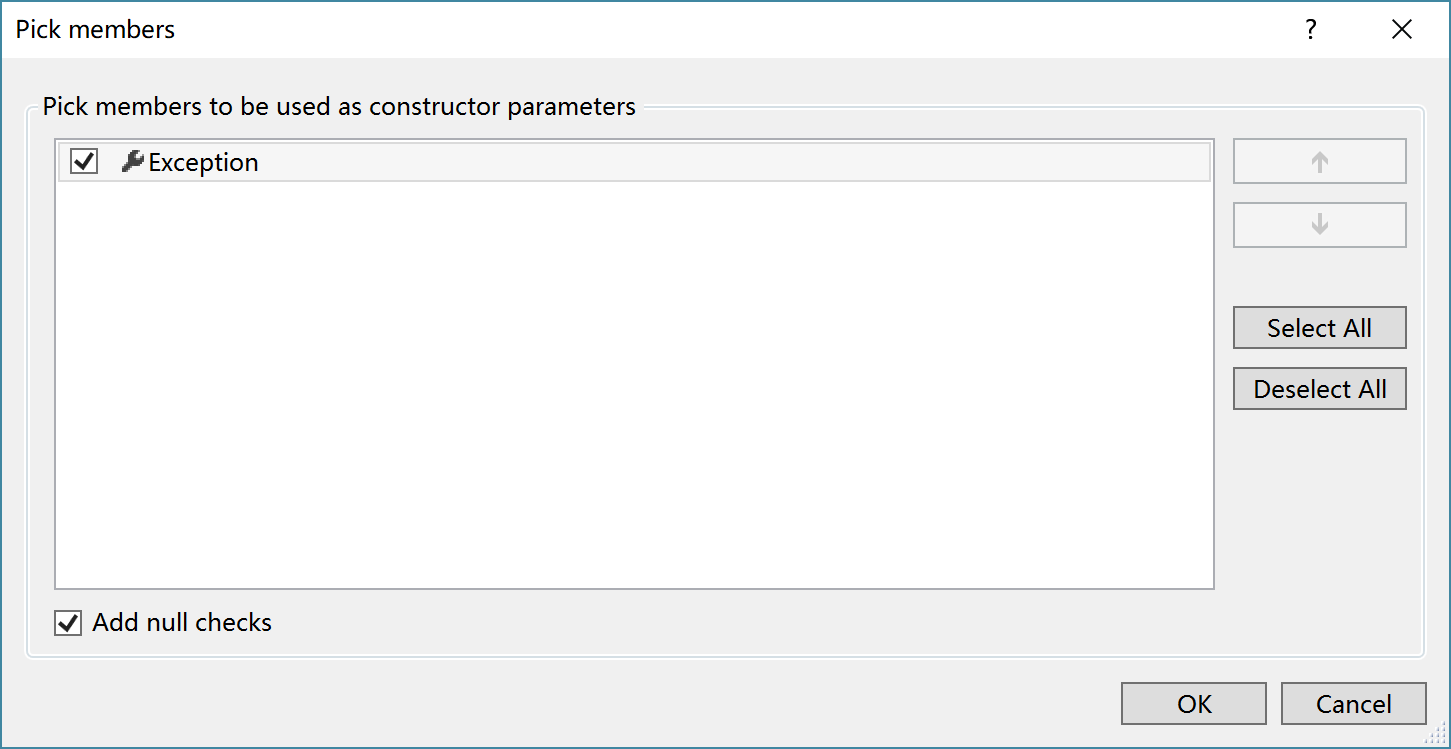
Task: Click the Add null checks label text
Action: (x=182, y=622)
